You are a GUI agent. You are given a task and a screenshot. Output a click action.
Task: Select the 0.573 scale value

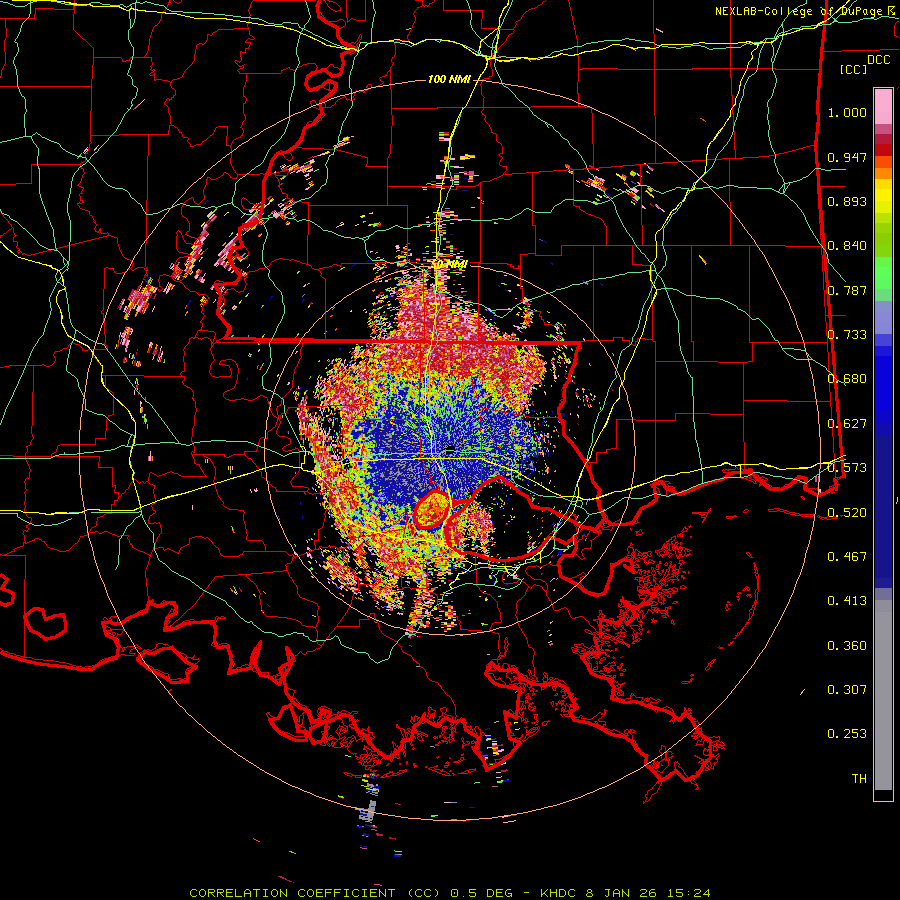pyautogui.click(x=847, y=468)
